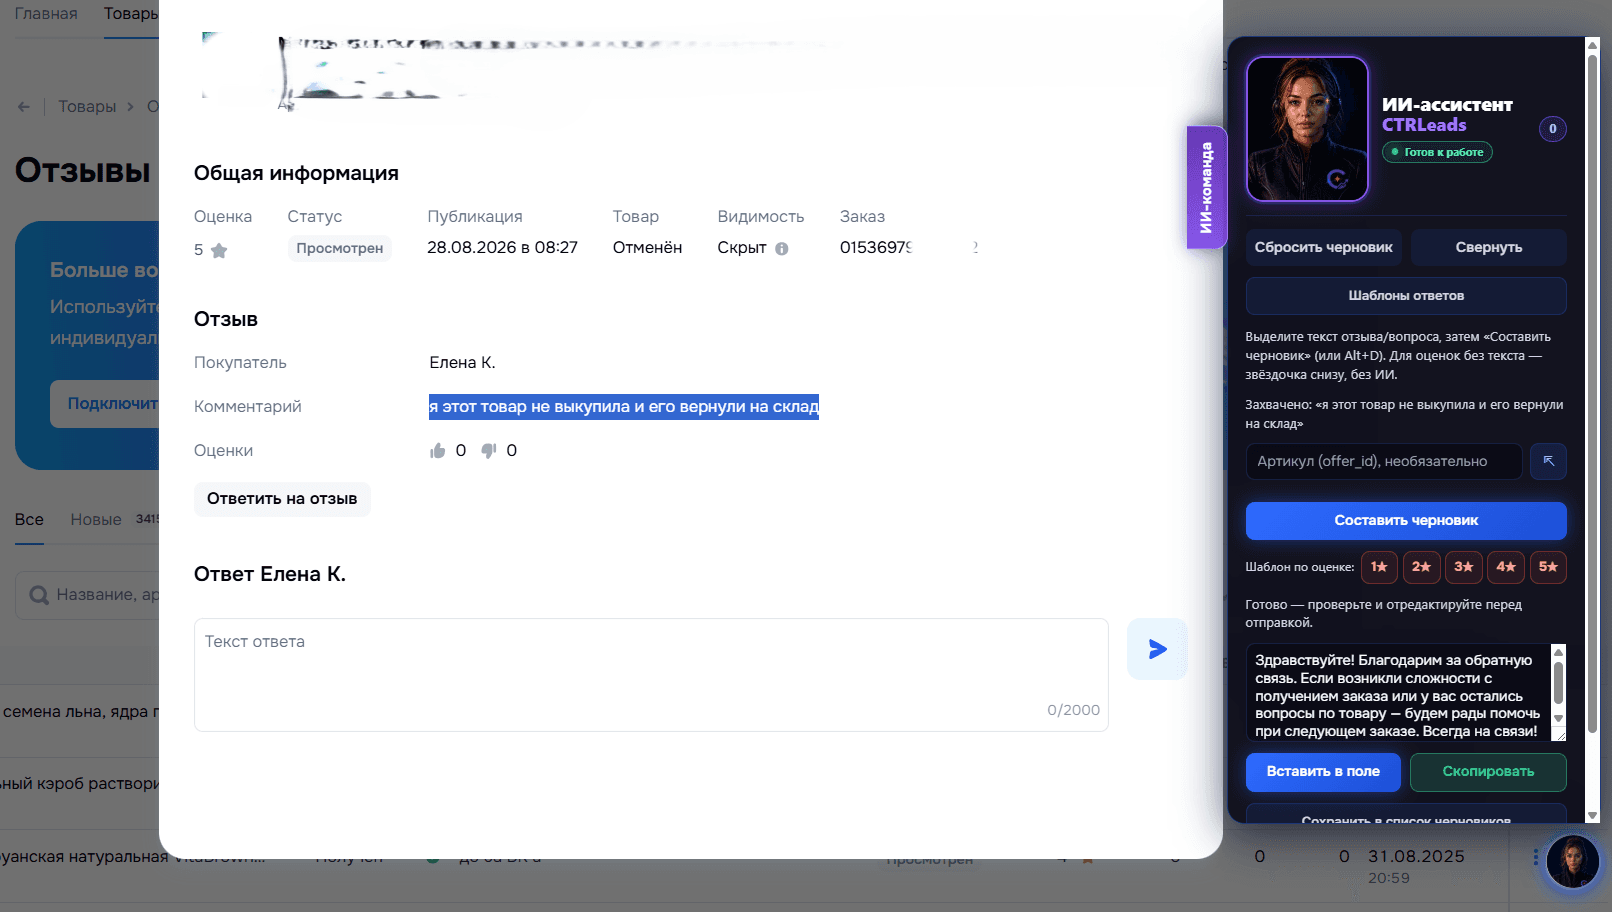Select the 1★ rating template

point(1379,567)
